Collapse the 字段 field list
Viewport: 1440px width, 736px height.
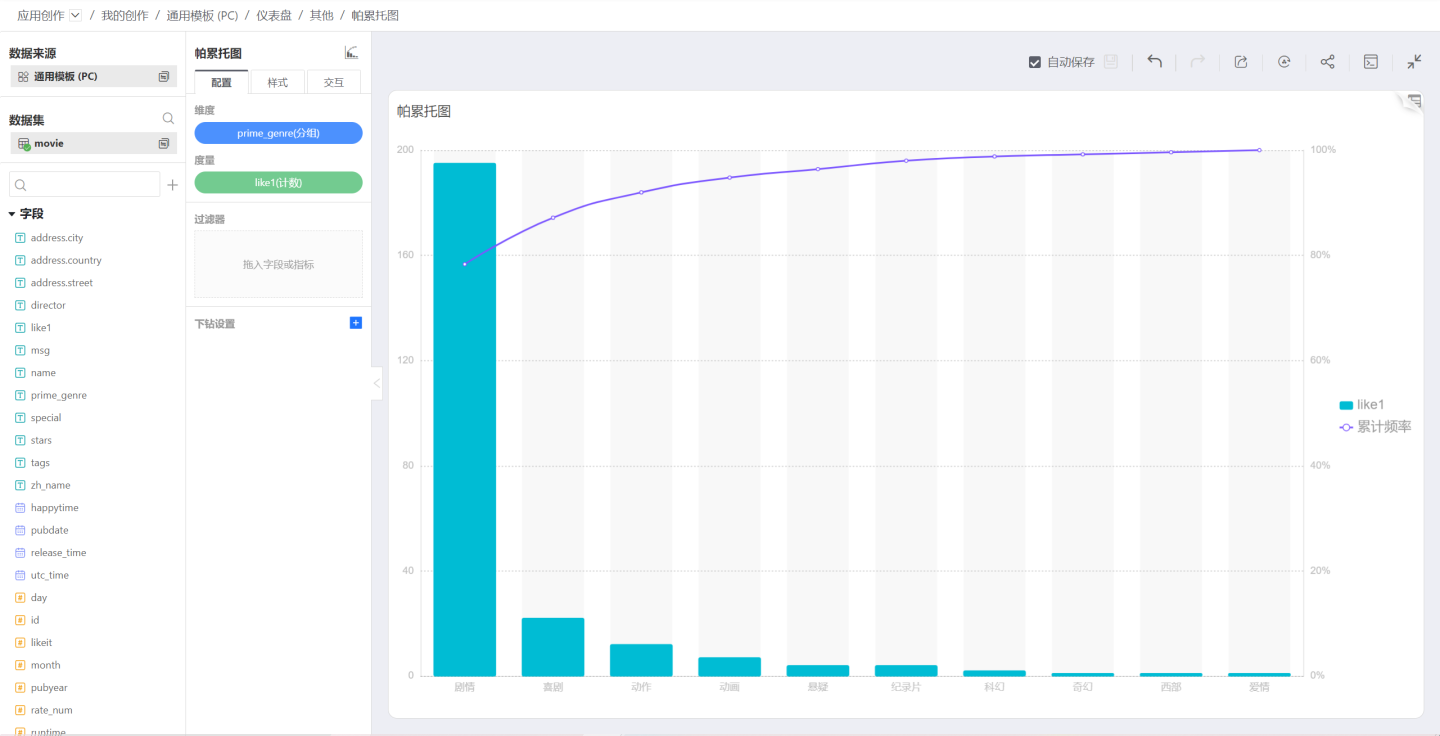pos(12,214)
